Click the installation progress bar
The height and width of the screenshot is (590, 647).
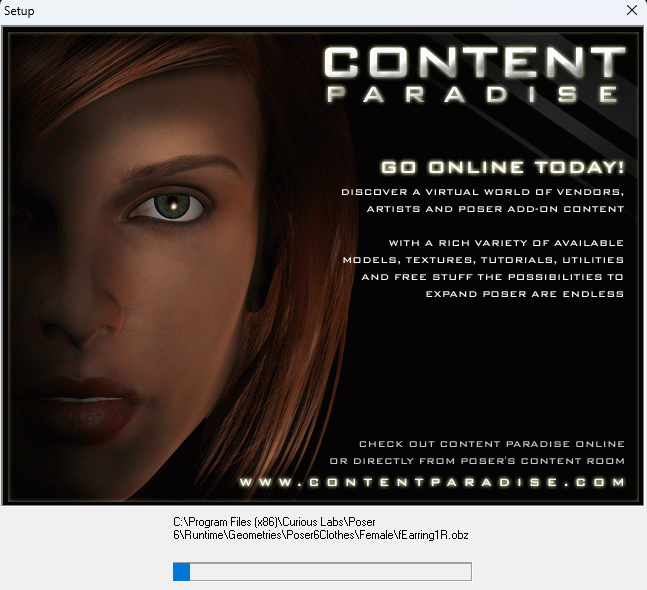pos(322,571)
